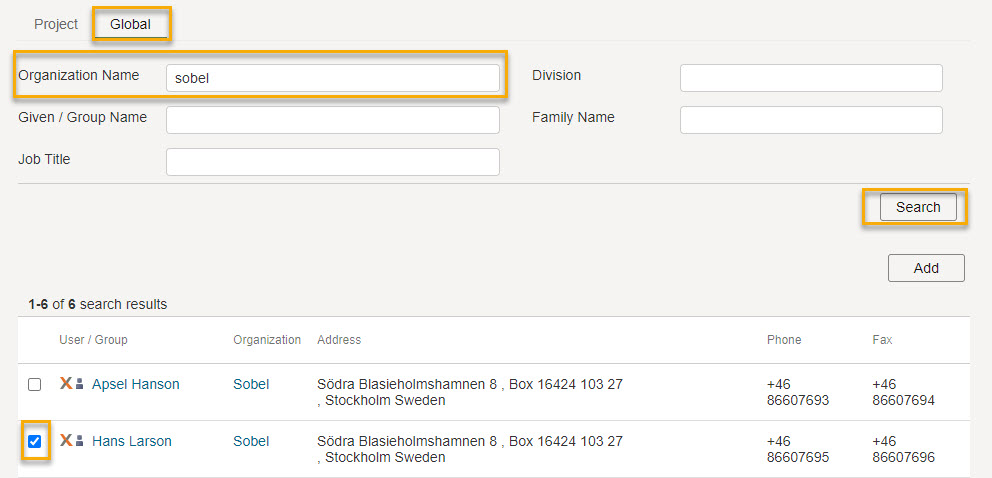This screenshot has width=992, height=478.
Task: Click the User / Group column header
Action: point(93,340)
